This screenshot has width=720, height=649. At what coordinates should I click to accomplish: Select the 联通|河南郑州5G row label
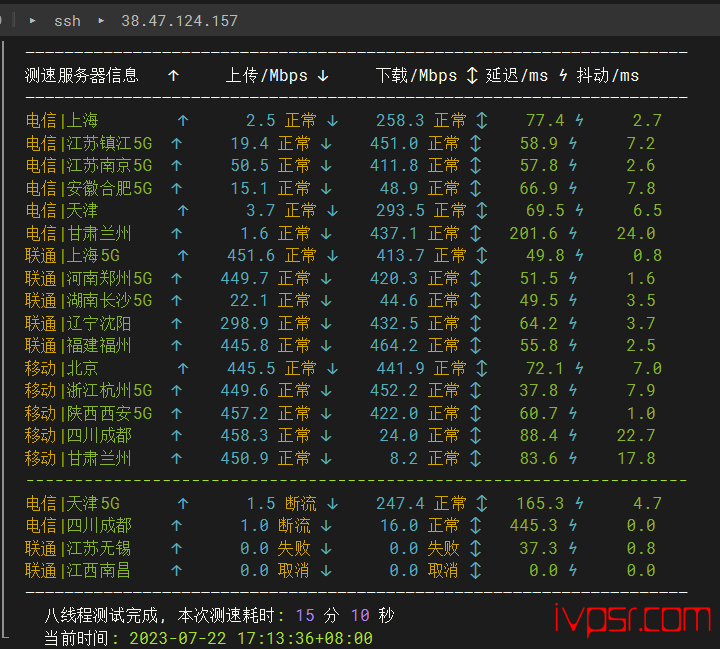[x=89, y=278]
